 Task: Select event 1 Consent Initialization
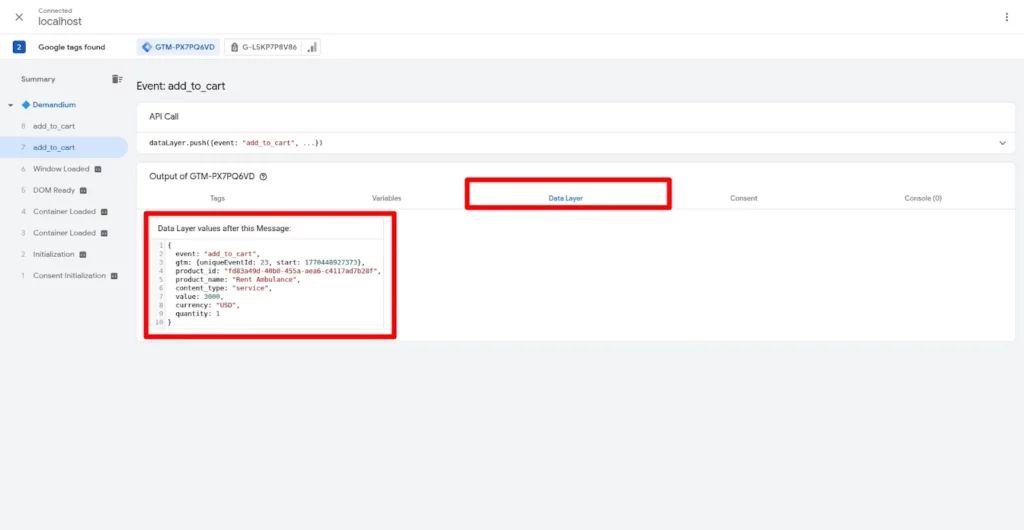(64, 275)
